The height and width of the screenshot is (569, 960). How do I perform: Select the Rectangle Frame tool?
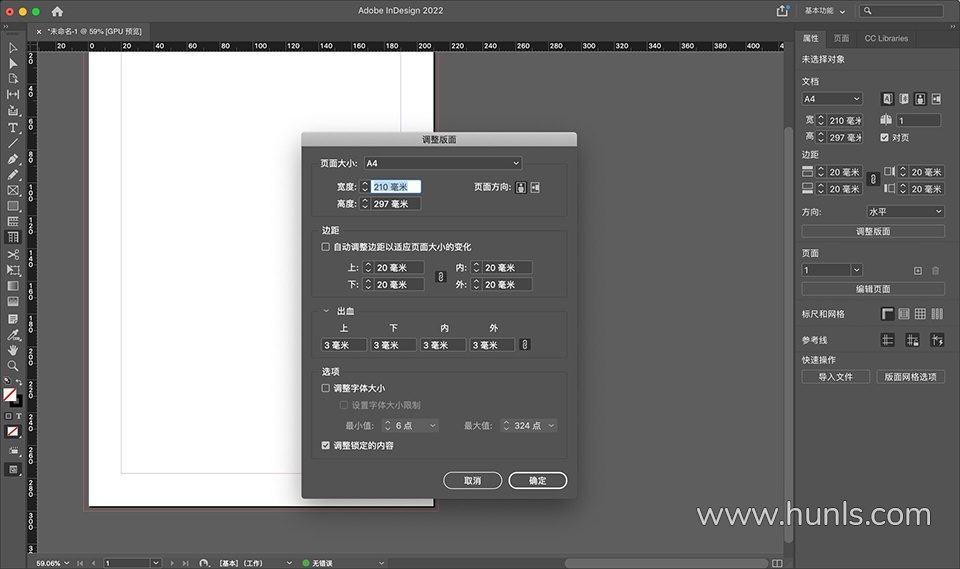(13, 190)
